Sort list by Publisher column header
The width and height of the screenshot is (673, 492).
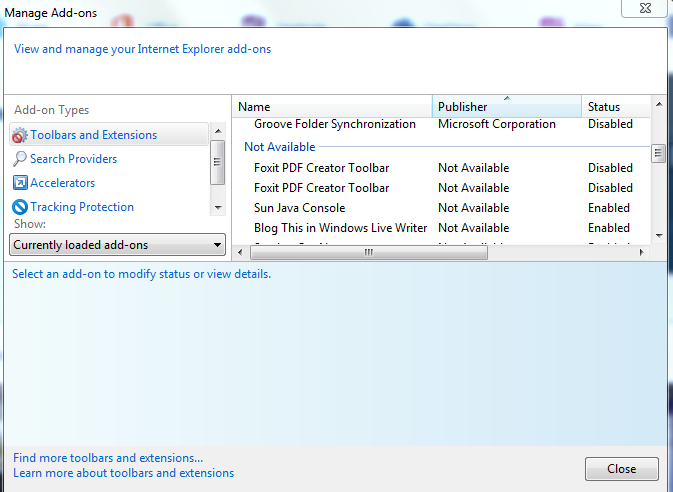pos(506,106)
